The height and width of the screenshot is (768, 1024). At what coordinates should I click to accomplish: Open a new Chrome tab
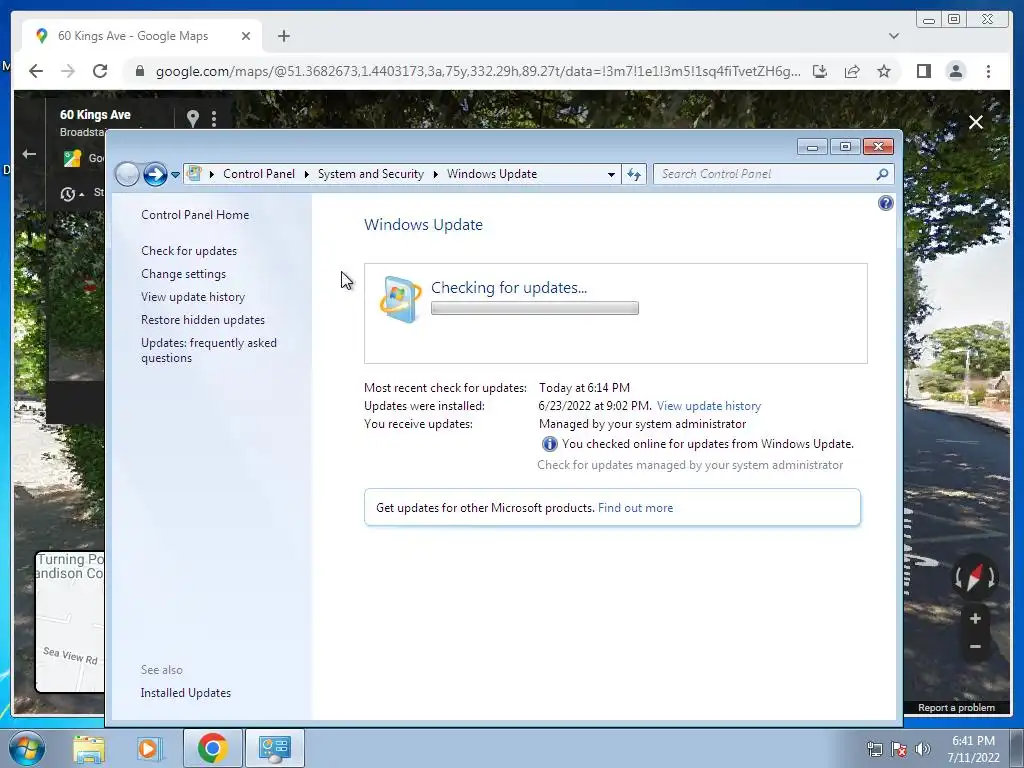tap(283, 36)
